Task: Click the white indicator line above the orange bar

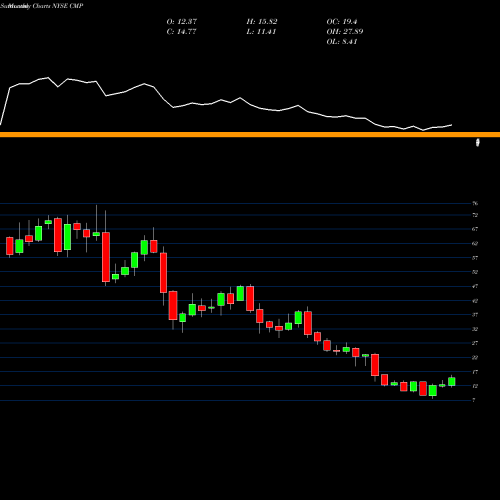Action: click(x=226, y=104)
